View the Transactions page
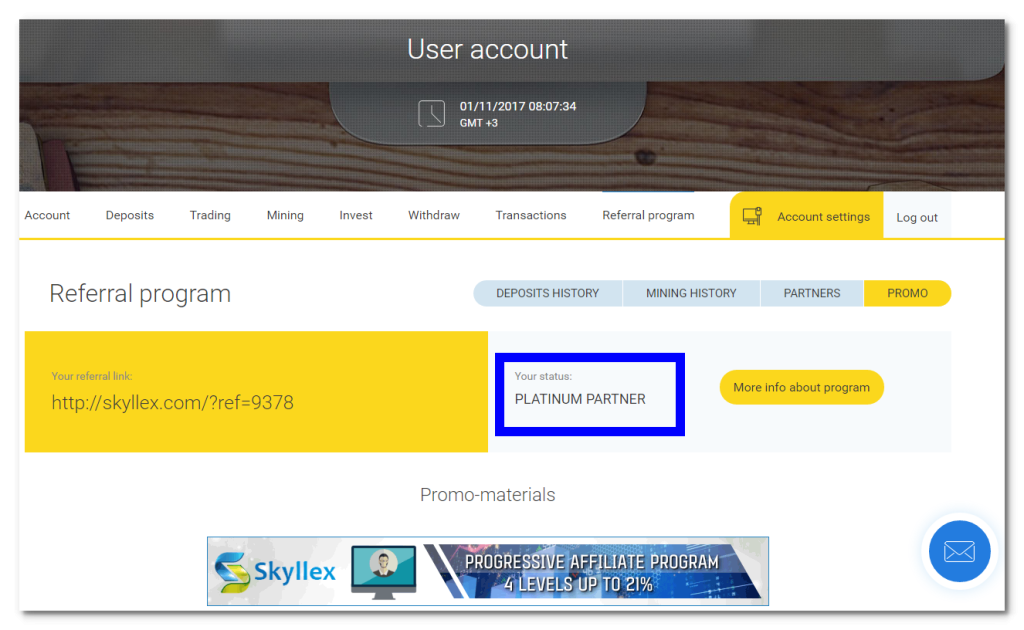The width and height of the screenshot is (1024, 630). pos(531,215)
